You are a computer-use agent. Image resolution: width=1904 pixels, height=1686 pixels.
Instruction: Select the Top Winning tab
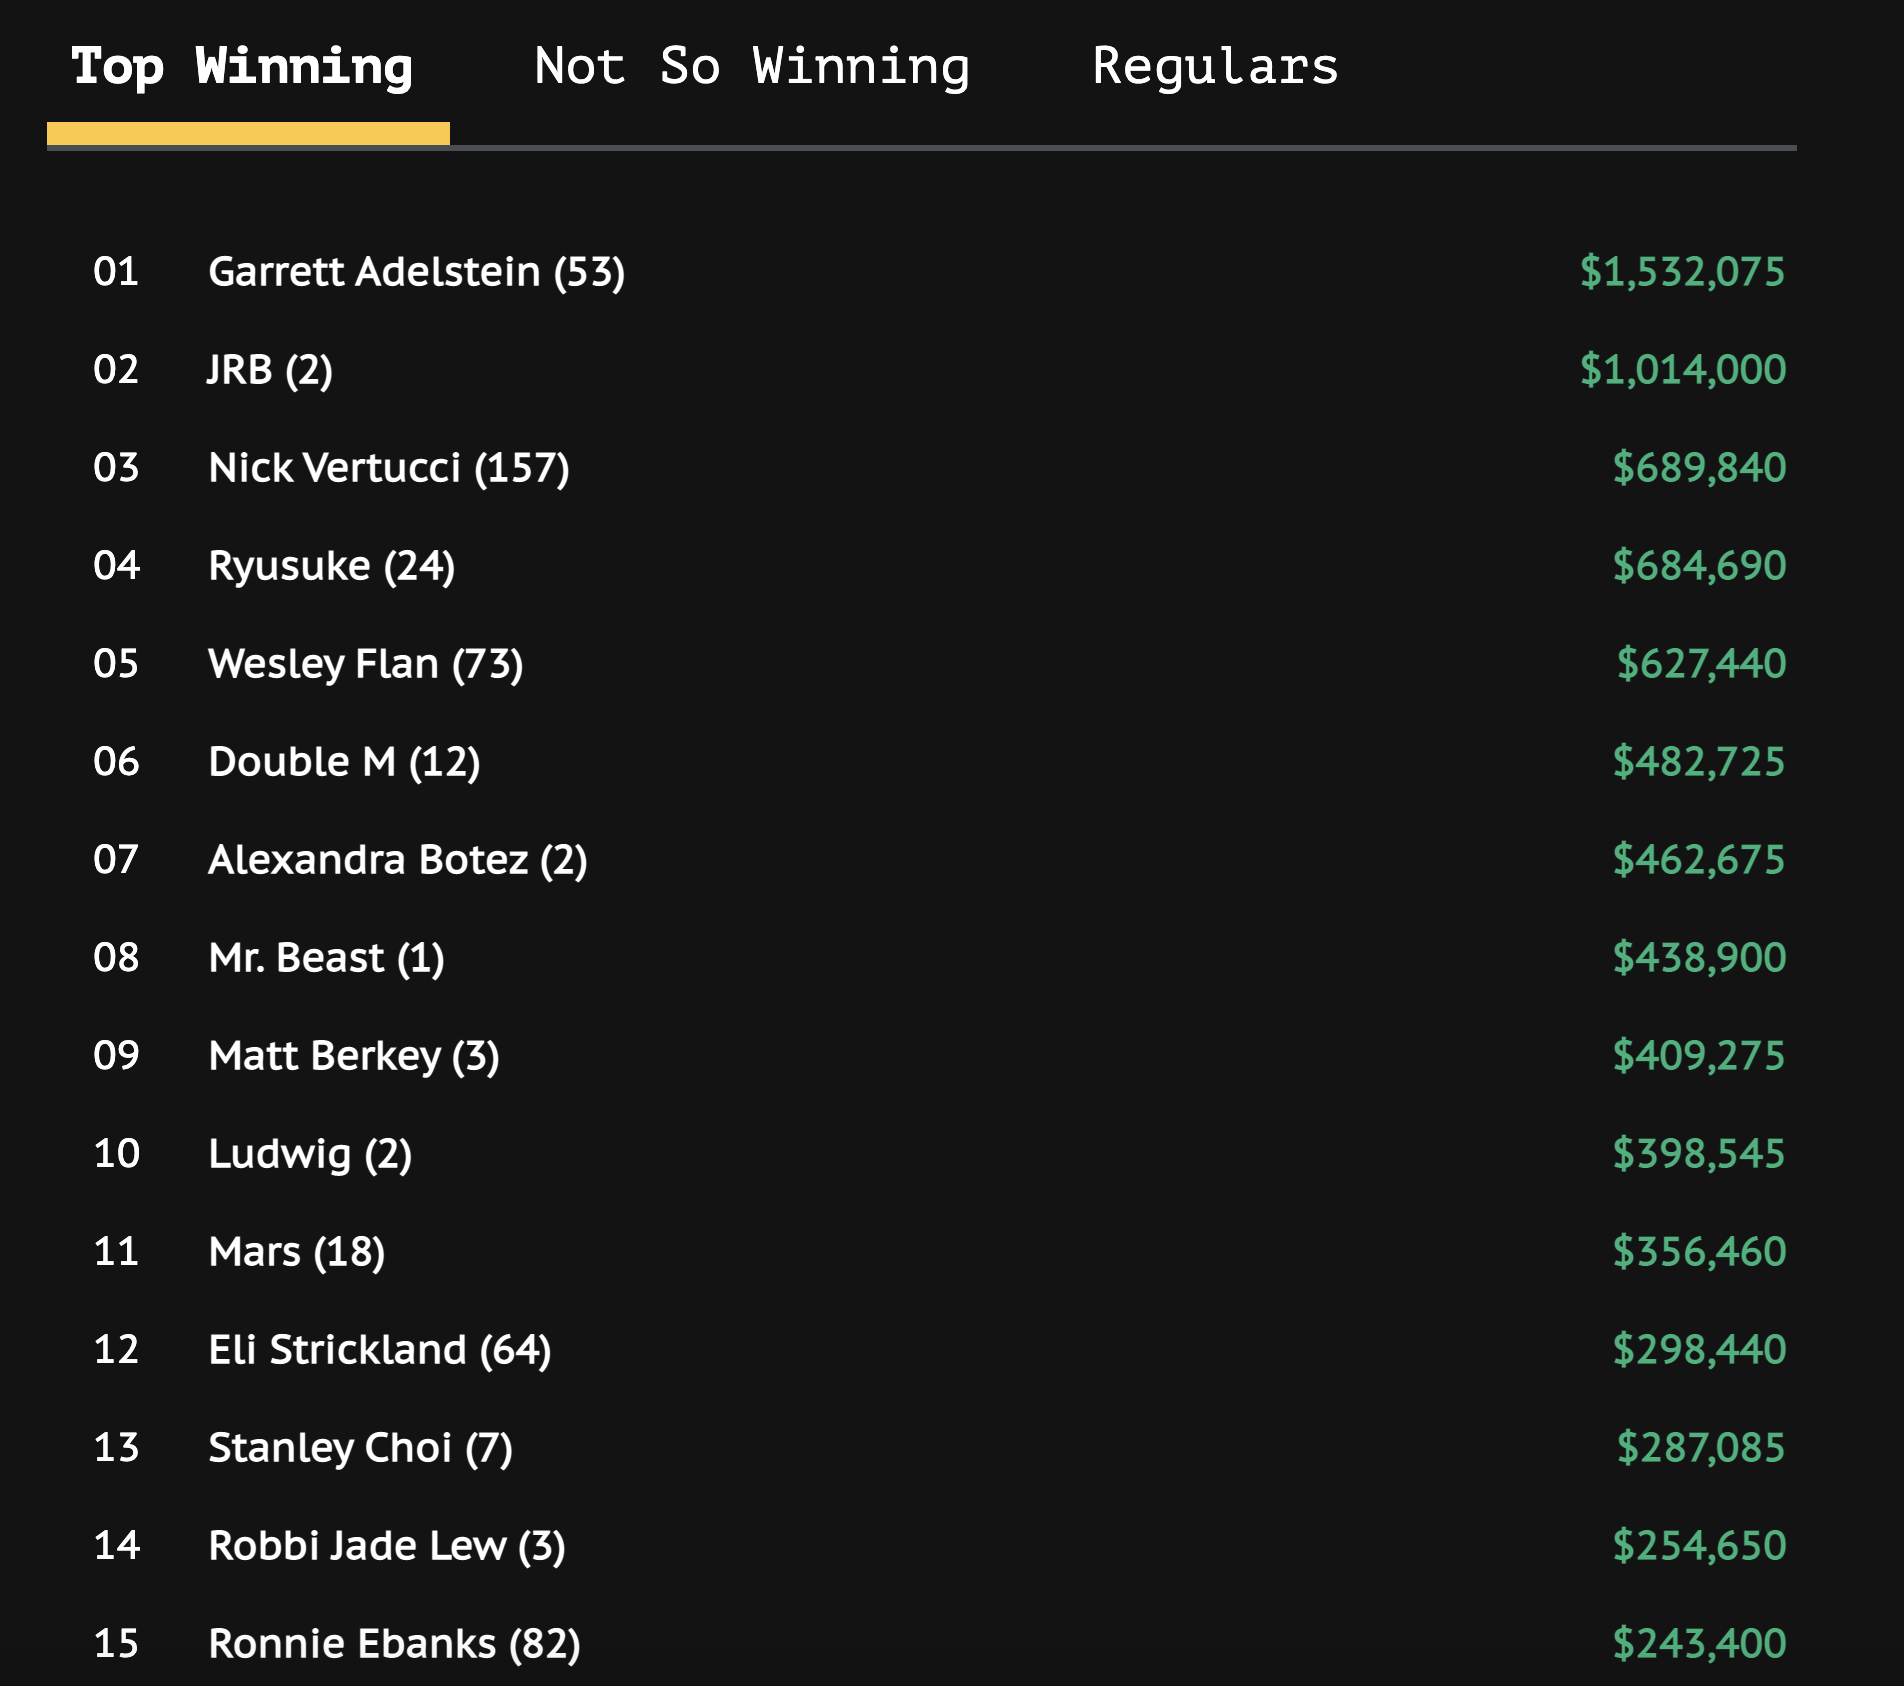tap(242, 68)
